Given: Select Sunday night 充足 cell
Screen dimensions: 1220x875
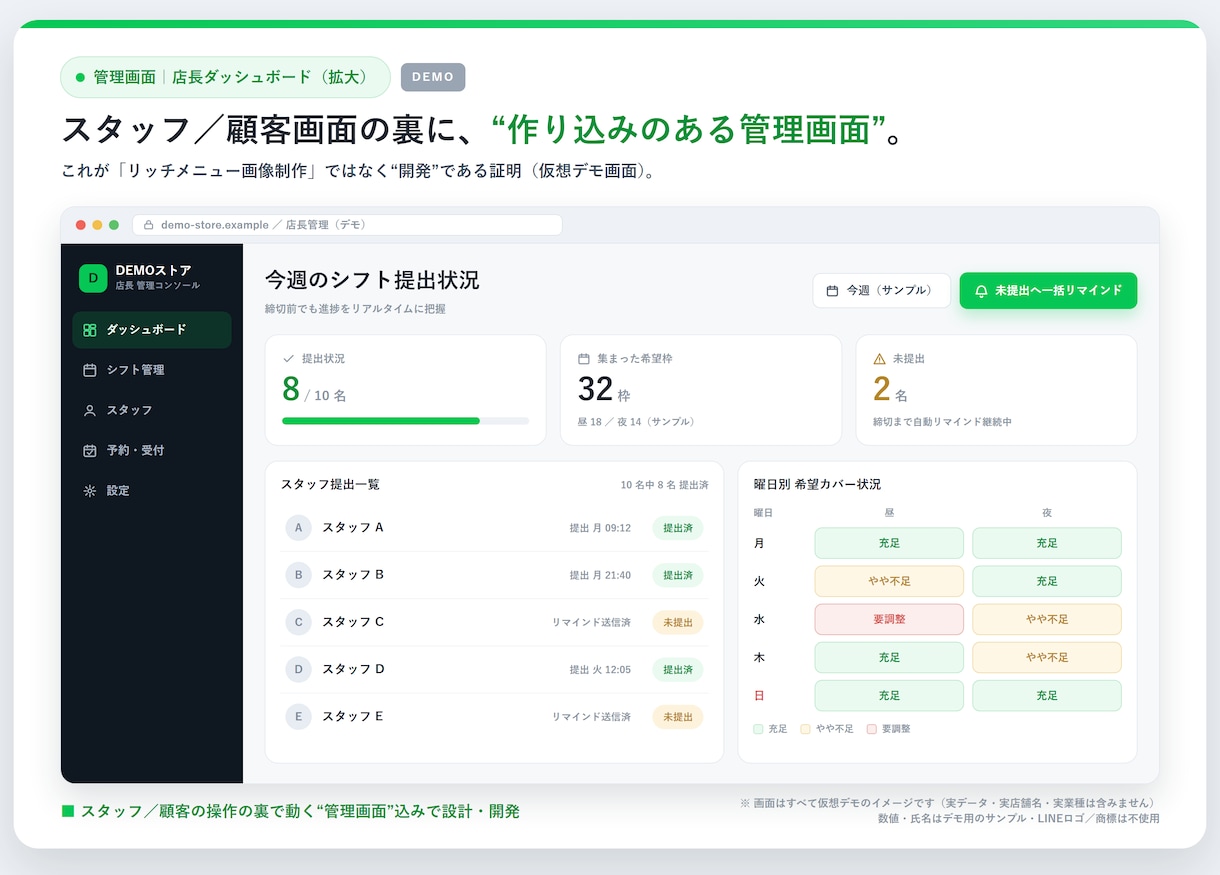Looking at the screenshot, I should 1047,695.
